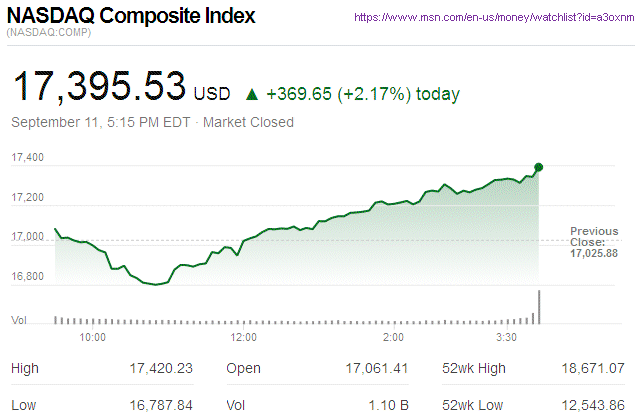Click the Previous Close 17,025.88 label
The height and width of the screenshot is (420, 640).
(x=594, y=243)
